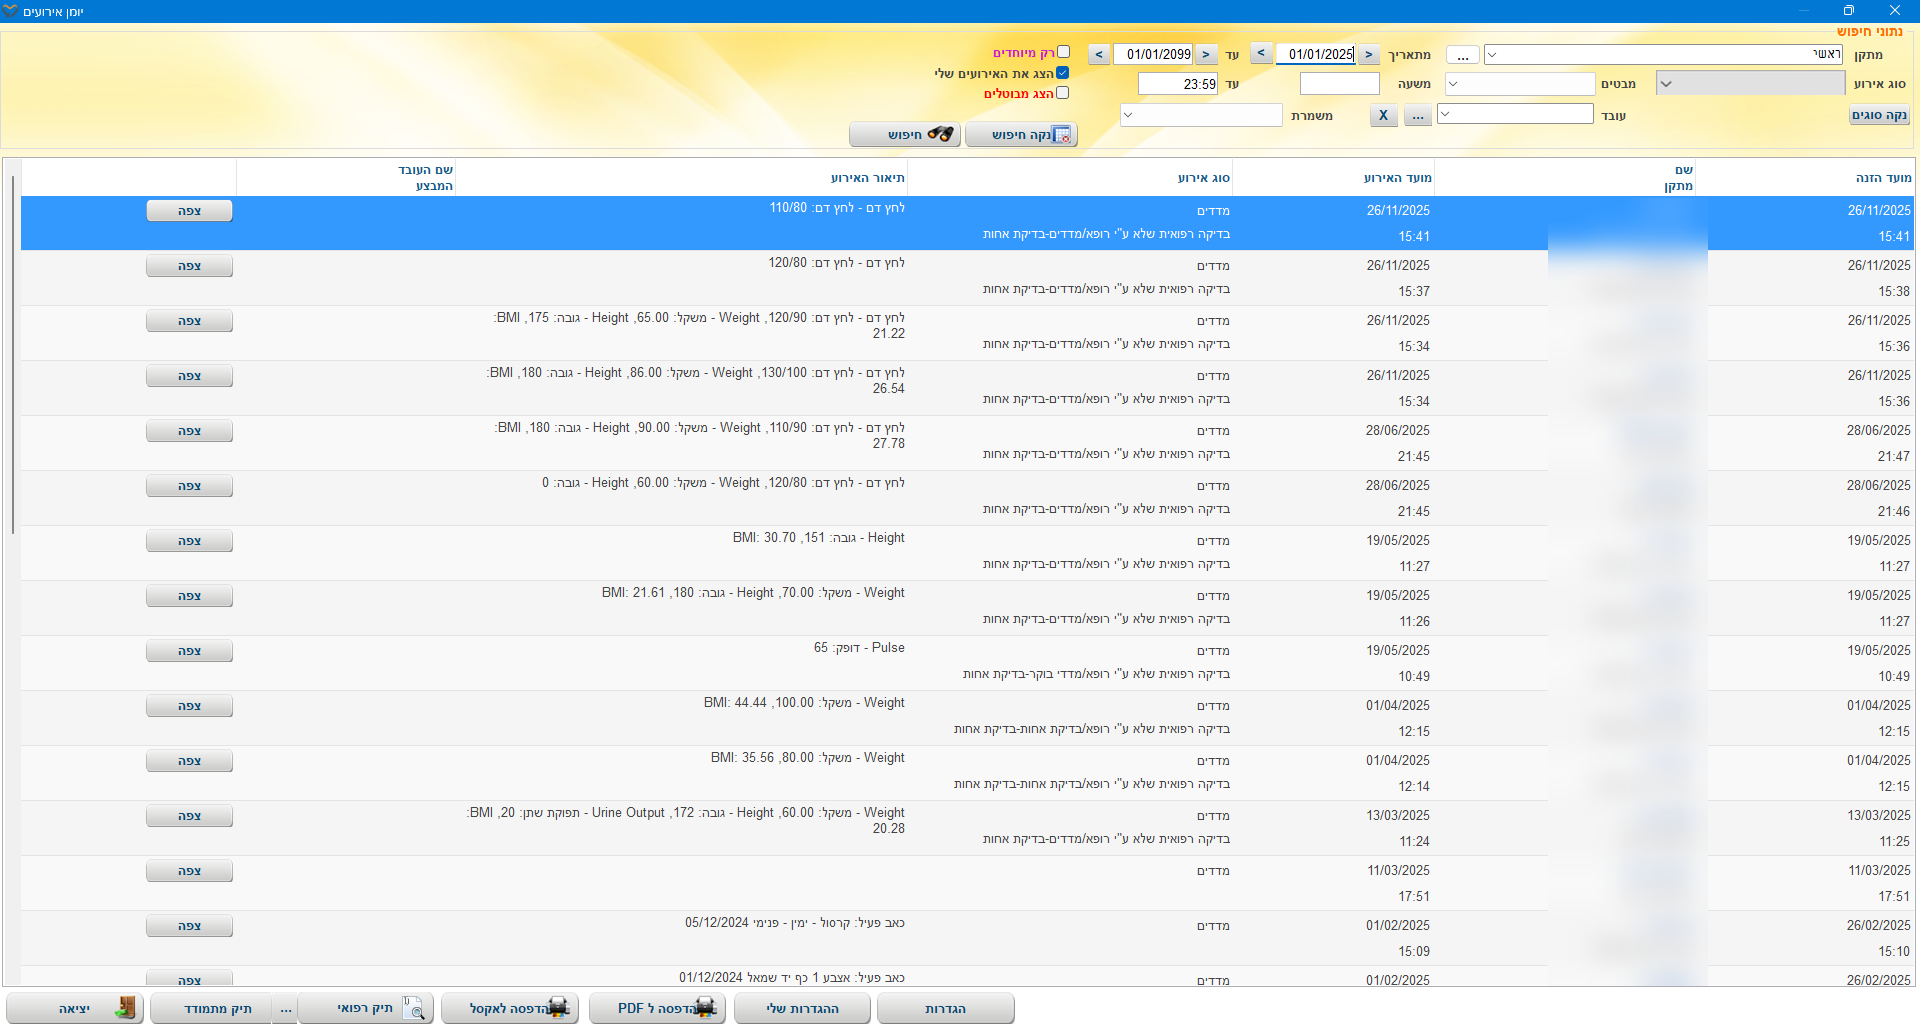1920x1032 pixels.
Task: Click the print to PDF printer icon
Action: (x=706, y=1008)
